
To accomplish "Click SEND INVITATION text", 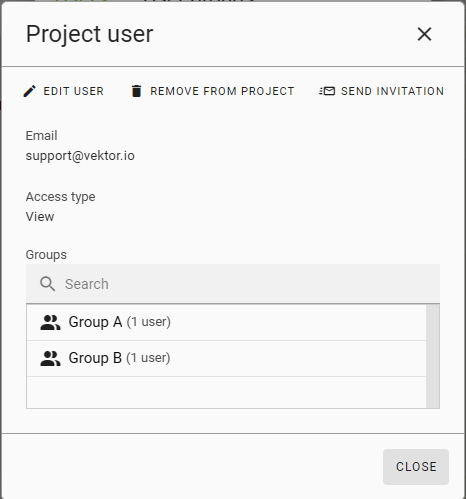I will pos(392,91).
